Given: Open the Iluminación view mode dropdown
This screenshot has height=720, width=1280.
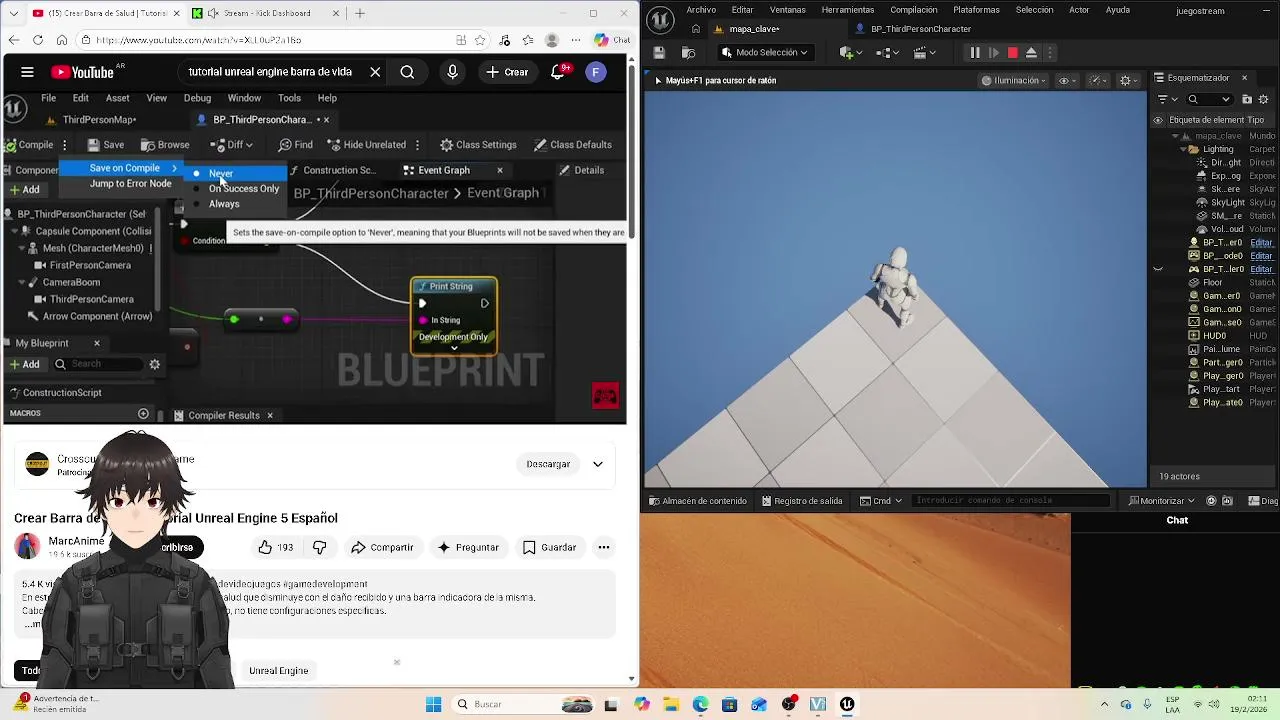Looking at the screenshot, I should coord(1013,80).
